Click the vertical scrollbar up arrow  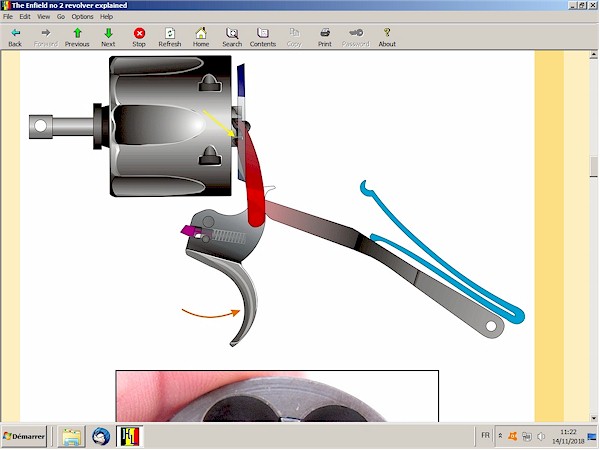[593, 55]
